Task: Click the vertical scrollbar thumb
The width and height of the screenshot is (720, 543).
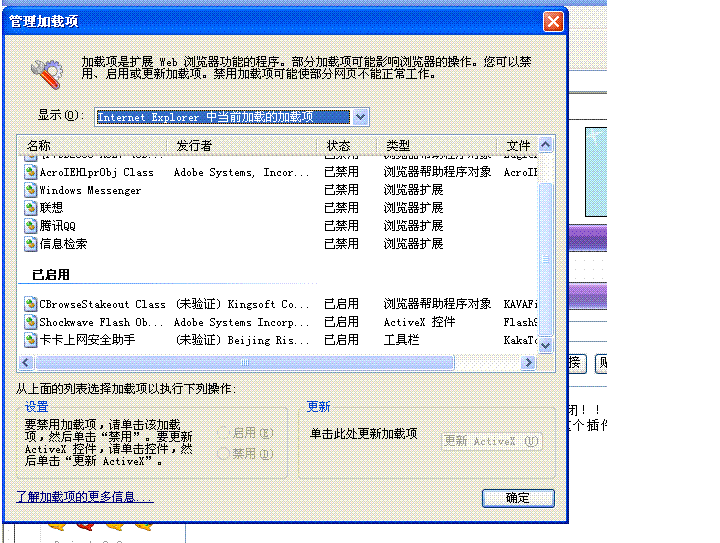Action: tap(545, 259)
